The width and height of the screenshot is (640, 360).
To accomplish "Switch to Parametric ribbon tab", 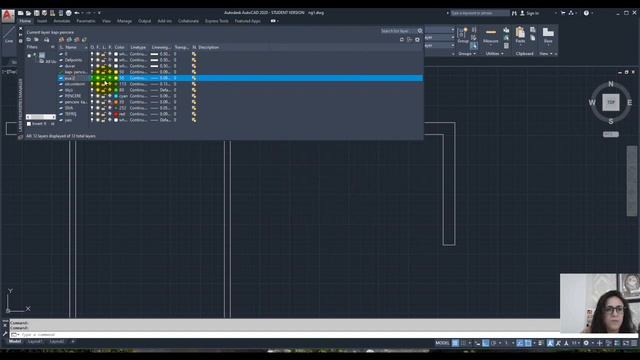I will coord(86,21).
